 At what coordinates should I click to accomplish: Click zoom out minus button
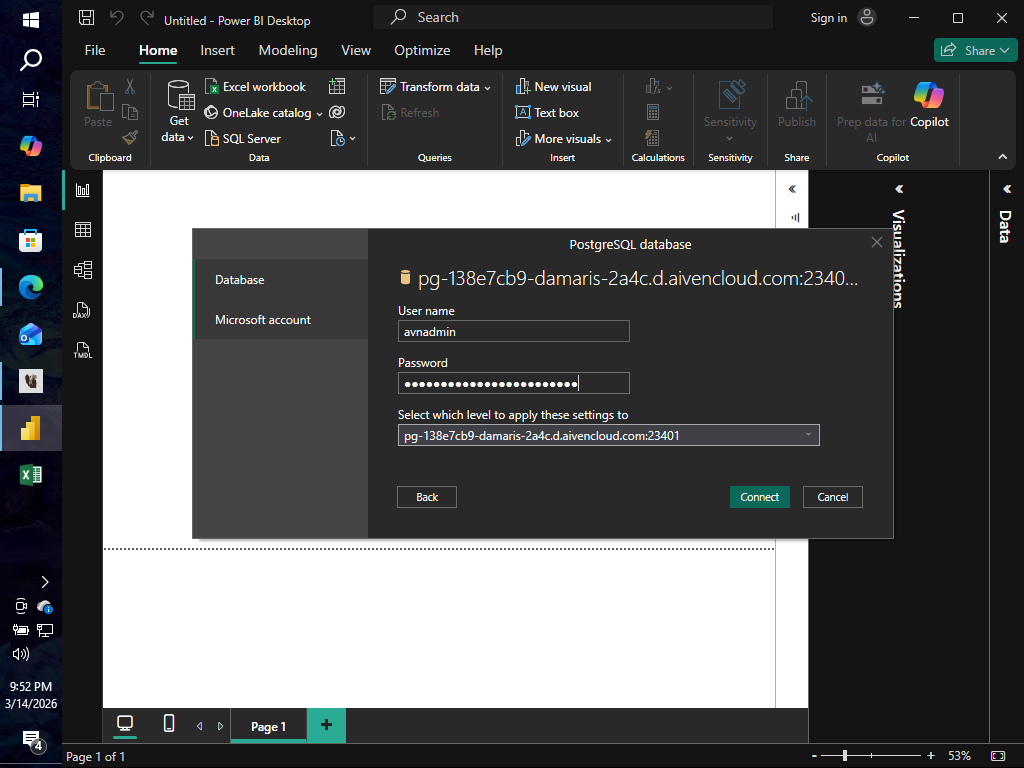[814, 756]
